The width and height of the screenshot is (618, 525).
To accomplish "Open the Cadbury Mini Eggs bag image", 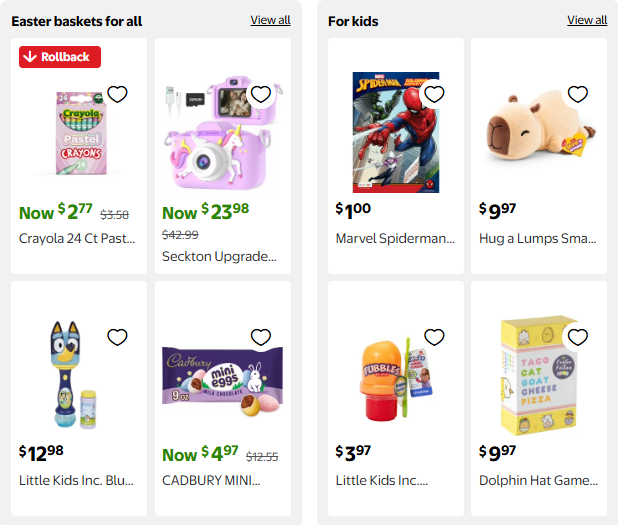I will coord(222,380).
